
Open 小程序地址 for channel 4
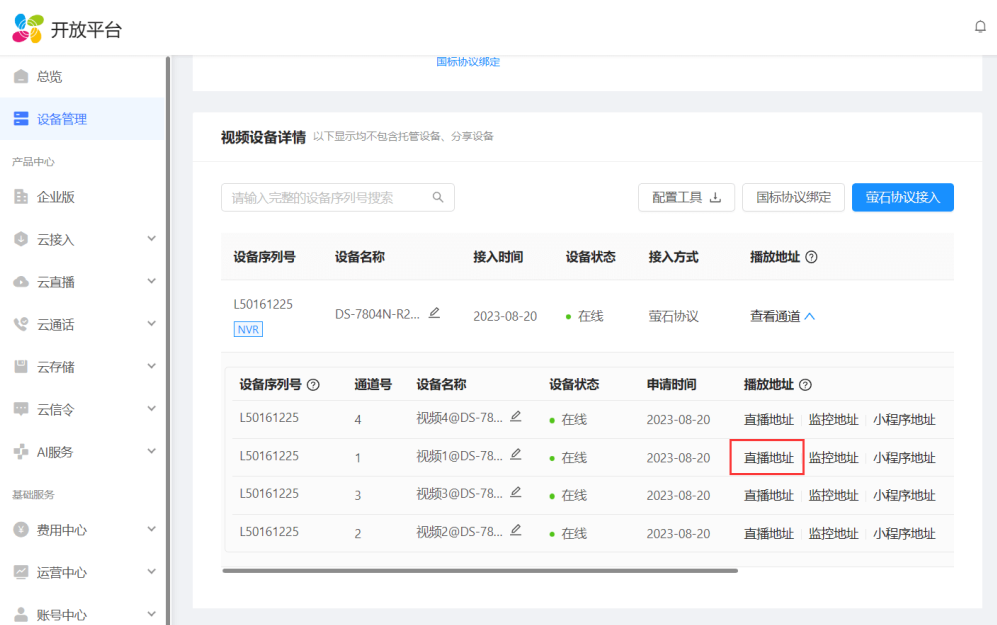pyautogui.click(x=904, y=420)
